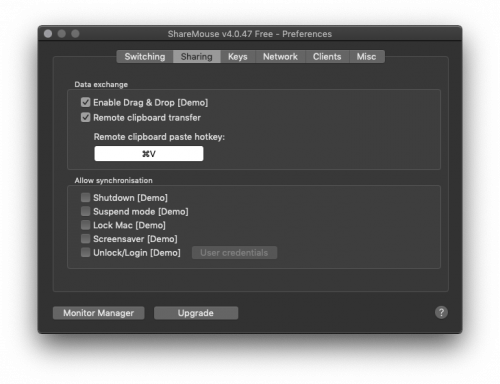Click the ShareMouse Preferences window title
Screen dimensions: 500x384
pos(250,34)
